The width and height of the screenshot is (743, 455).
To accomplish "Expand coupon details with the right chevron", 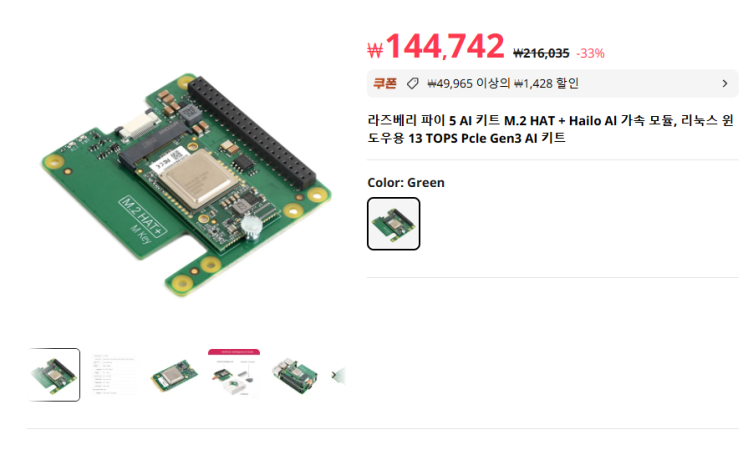I will (725, 83).
